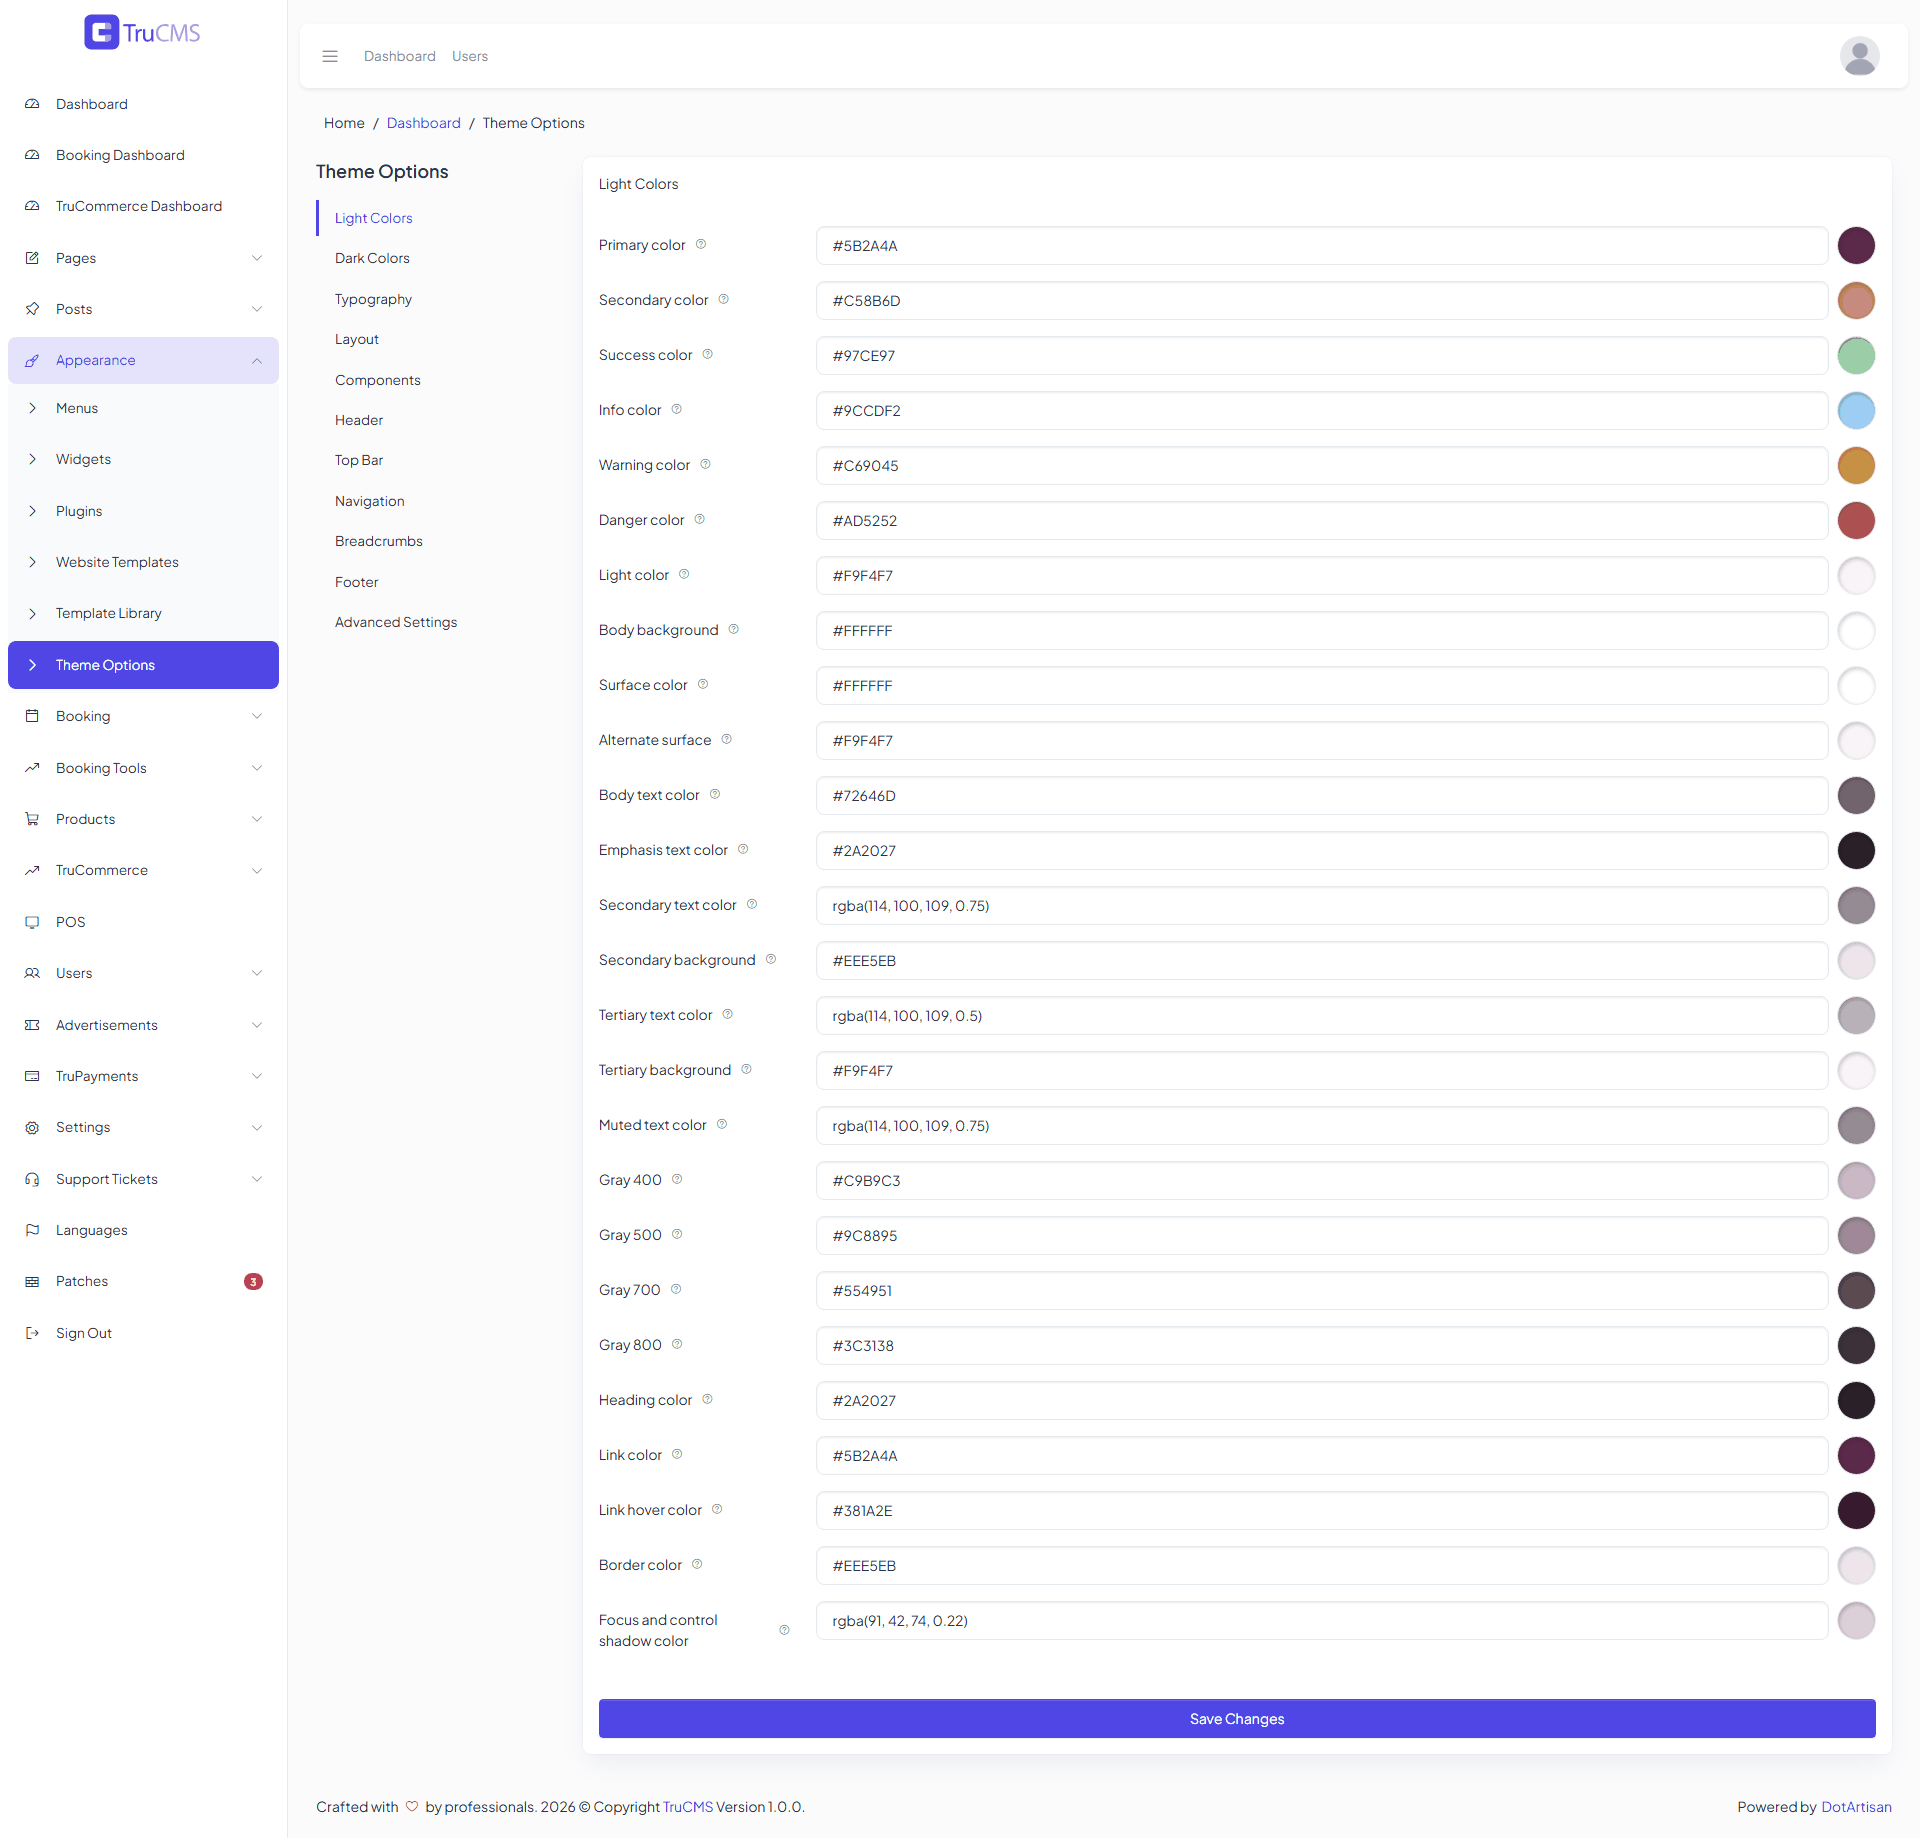Open the Widgets submenu item
The width and height of the screenshot is (1920, 1838).
point(143,459)
